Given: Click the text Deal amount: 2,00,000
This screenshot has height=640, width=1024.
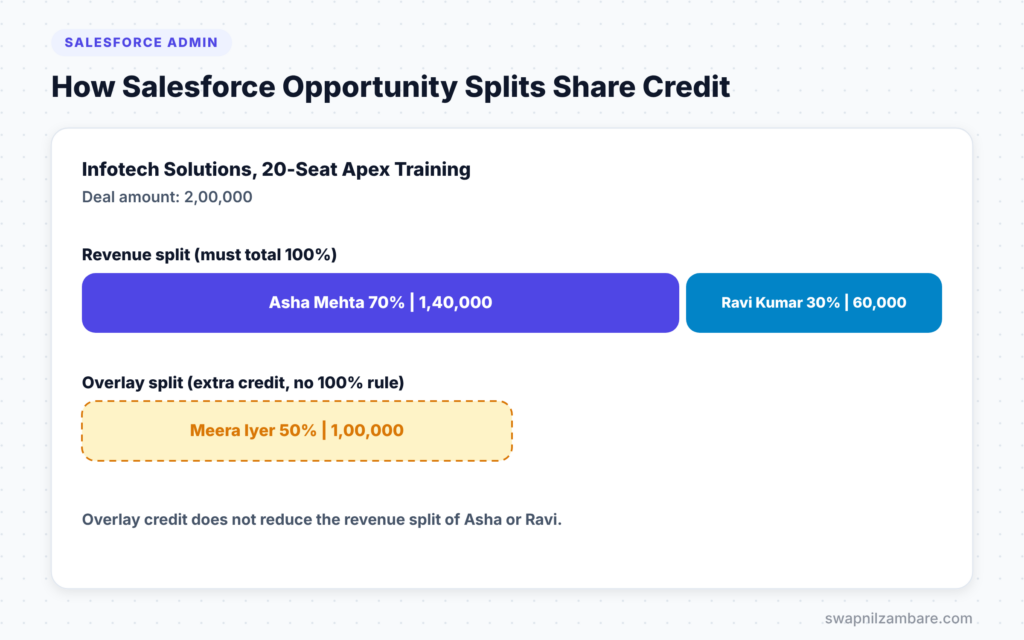Looking at the screenshot, I should coord(167,197).
